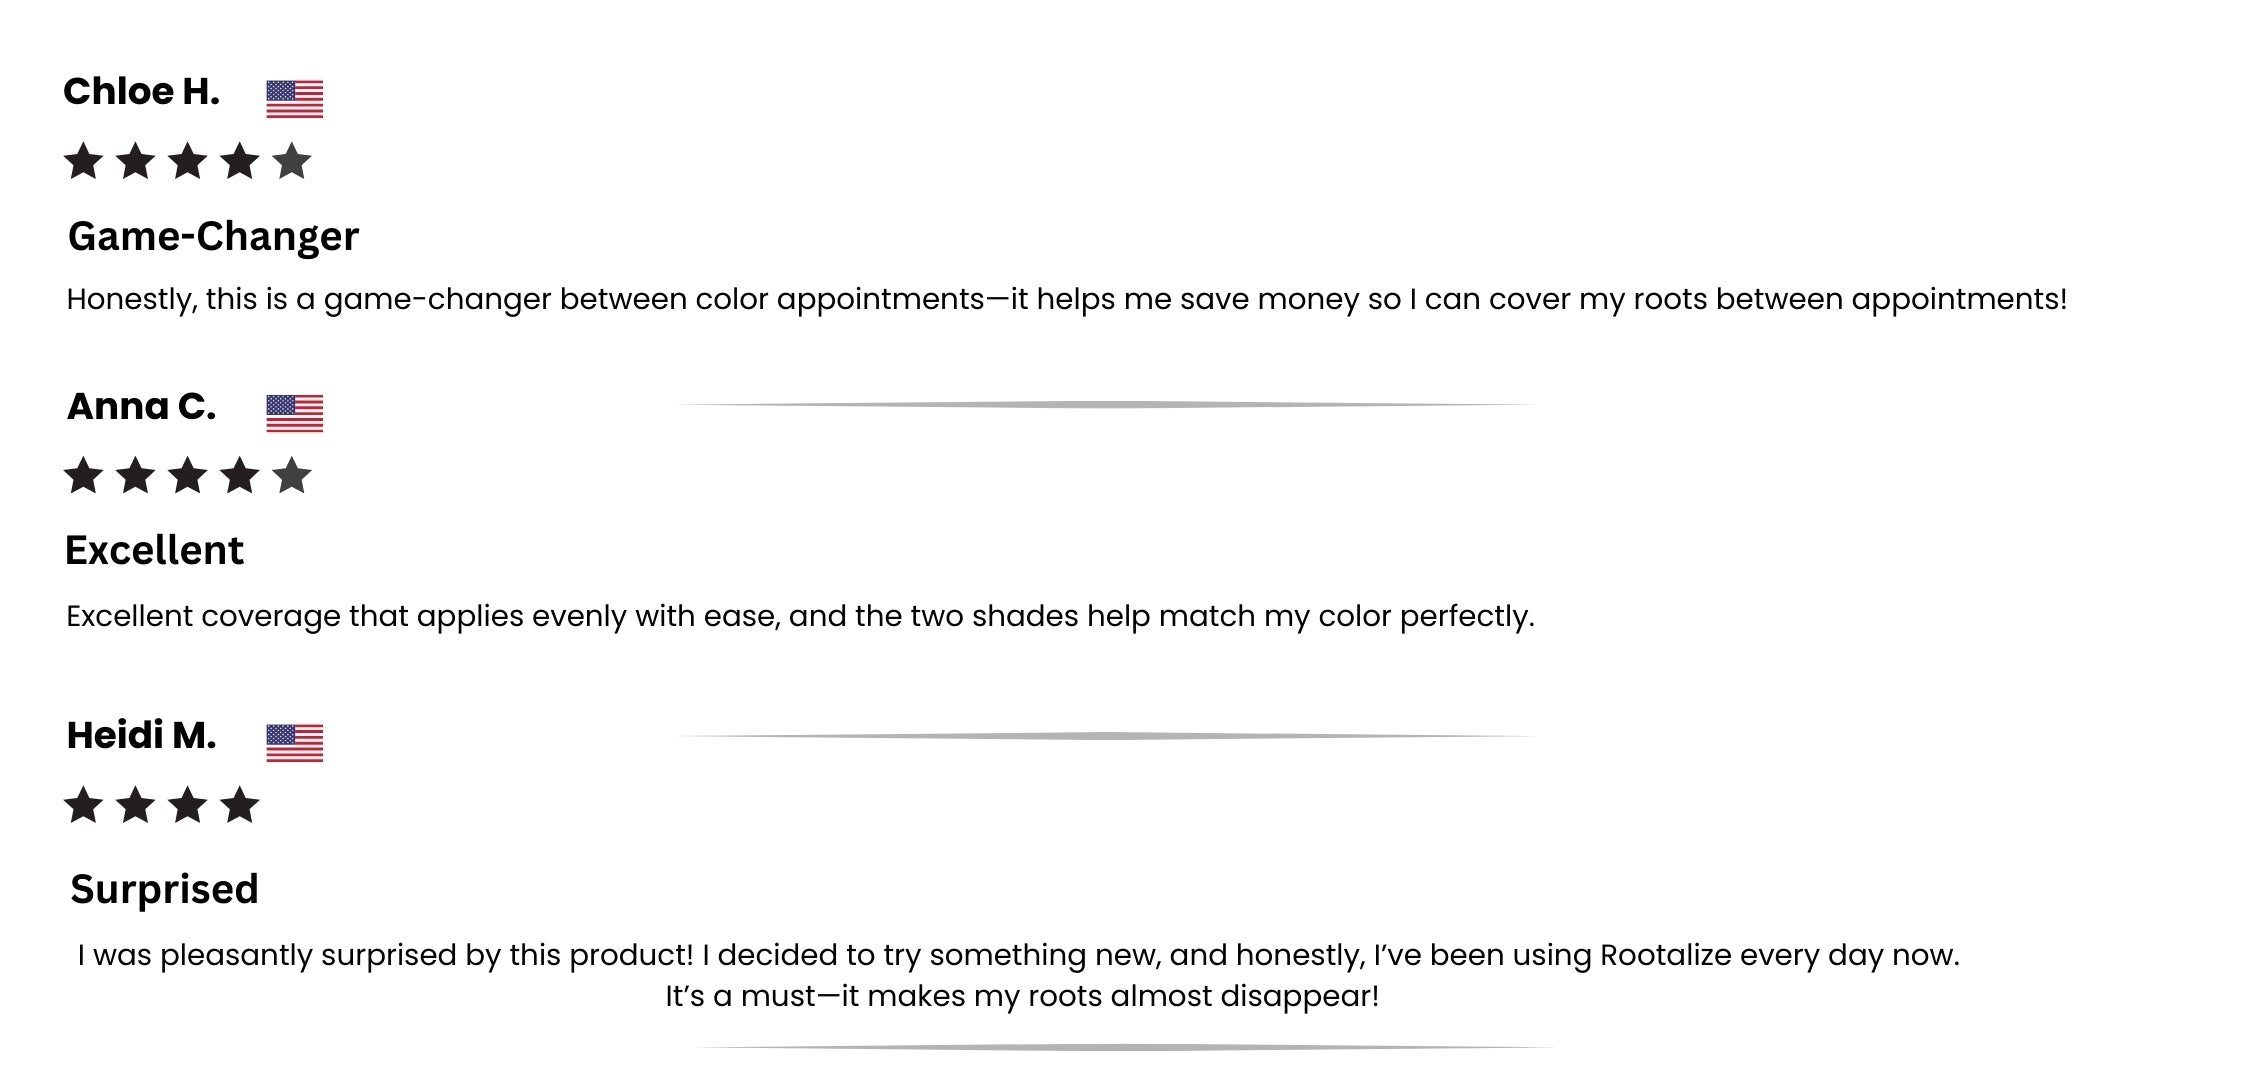Viewport: 2250px width, 1076px height.
Task: Click the fourth star in Heidi's rating
Action: 239,805
